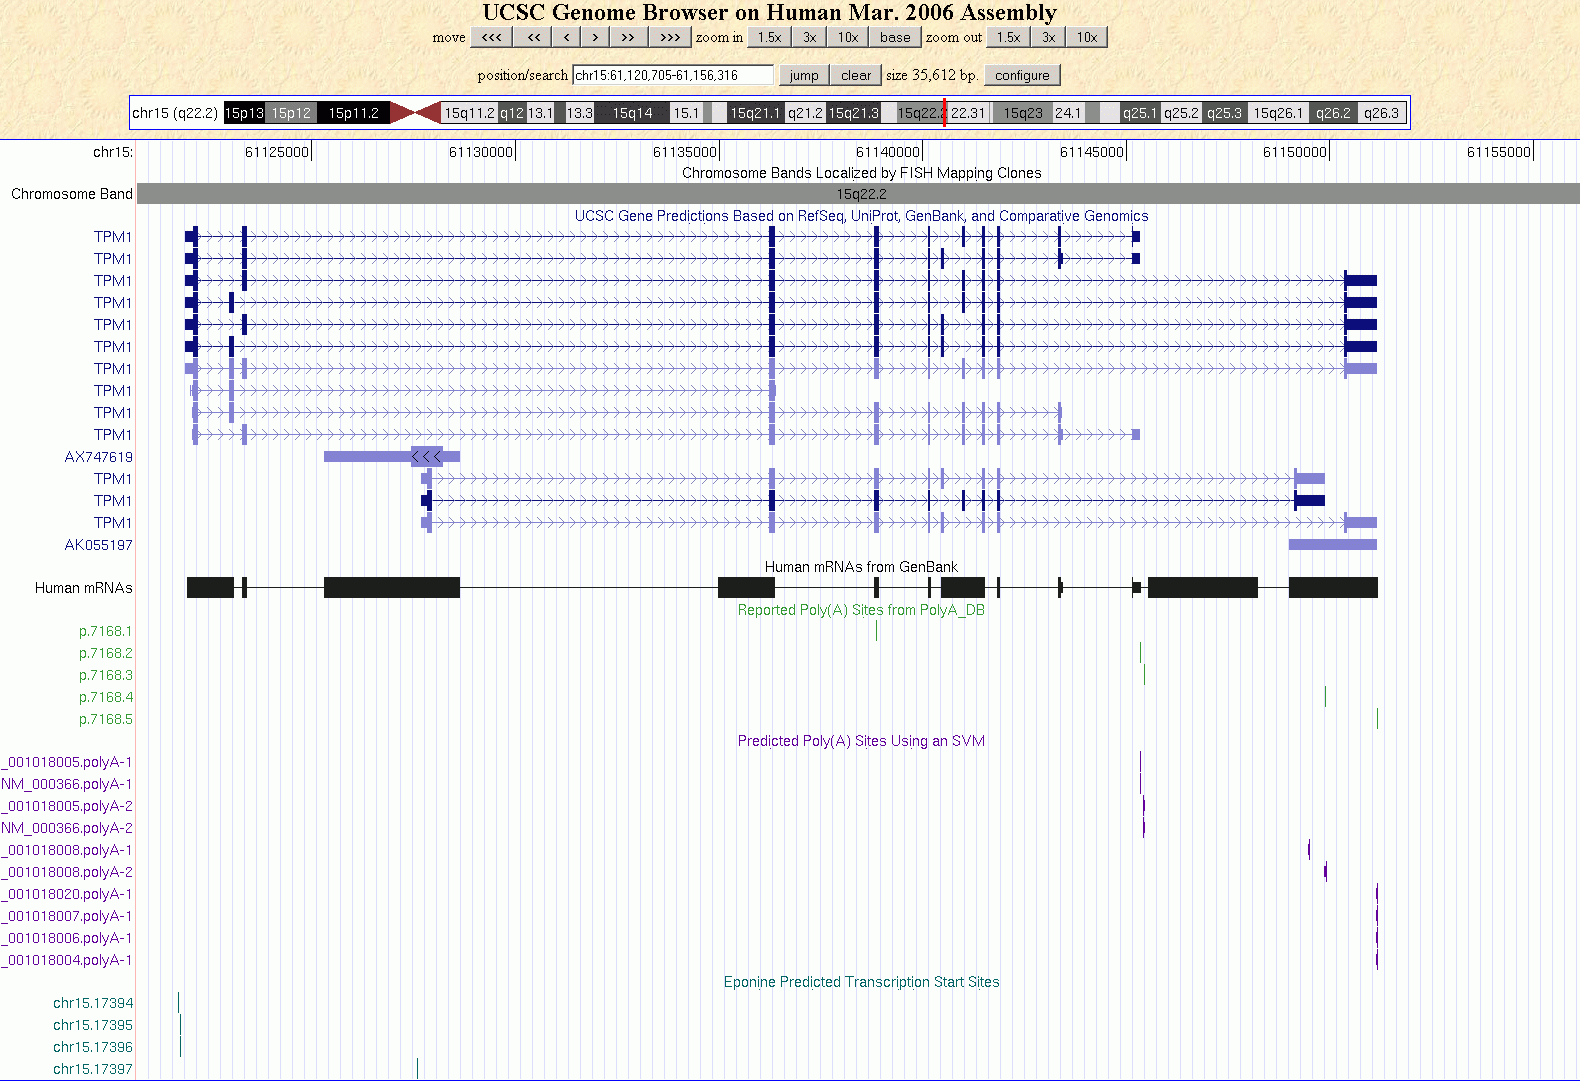Click the AX747619 gene block with arrows
The height and width of the screenshot is (1081, 1580).
[x=427, y=457]
